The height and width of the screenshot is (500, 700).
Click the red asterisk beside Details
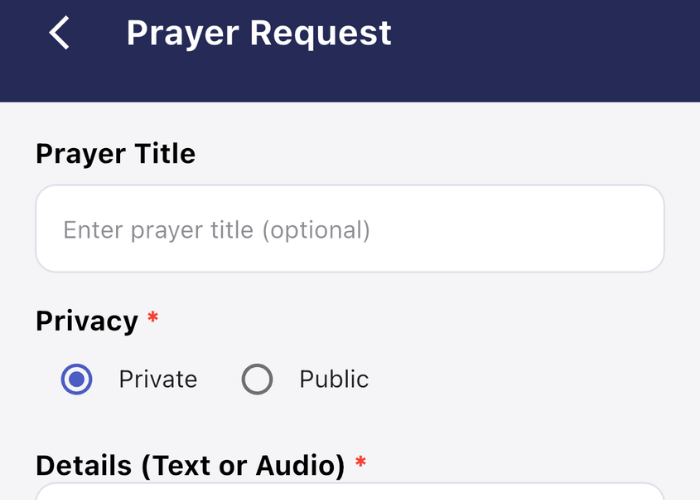(360, 463)
